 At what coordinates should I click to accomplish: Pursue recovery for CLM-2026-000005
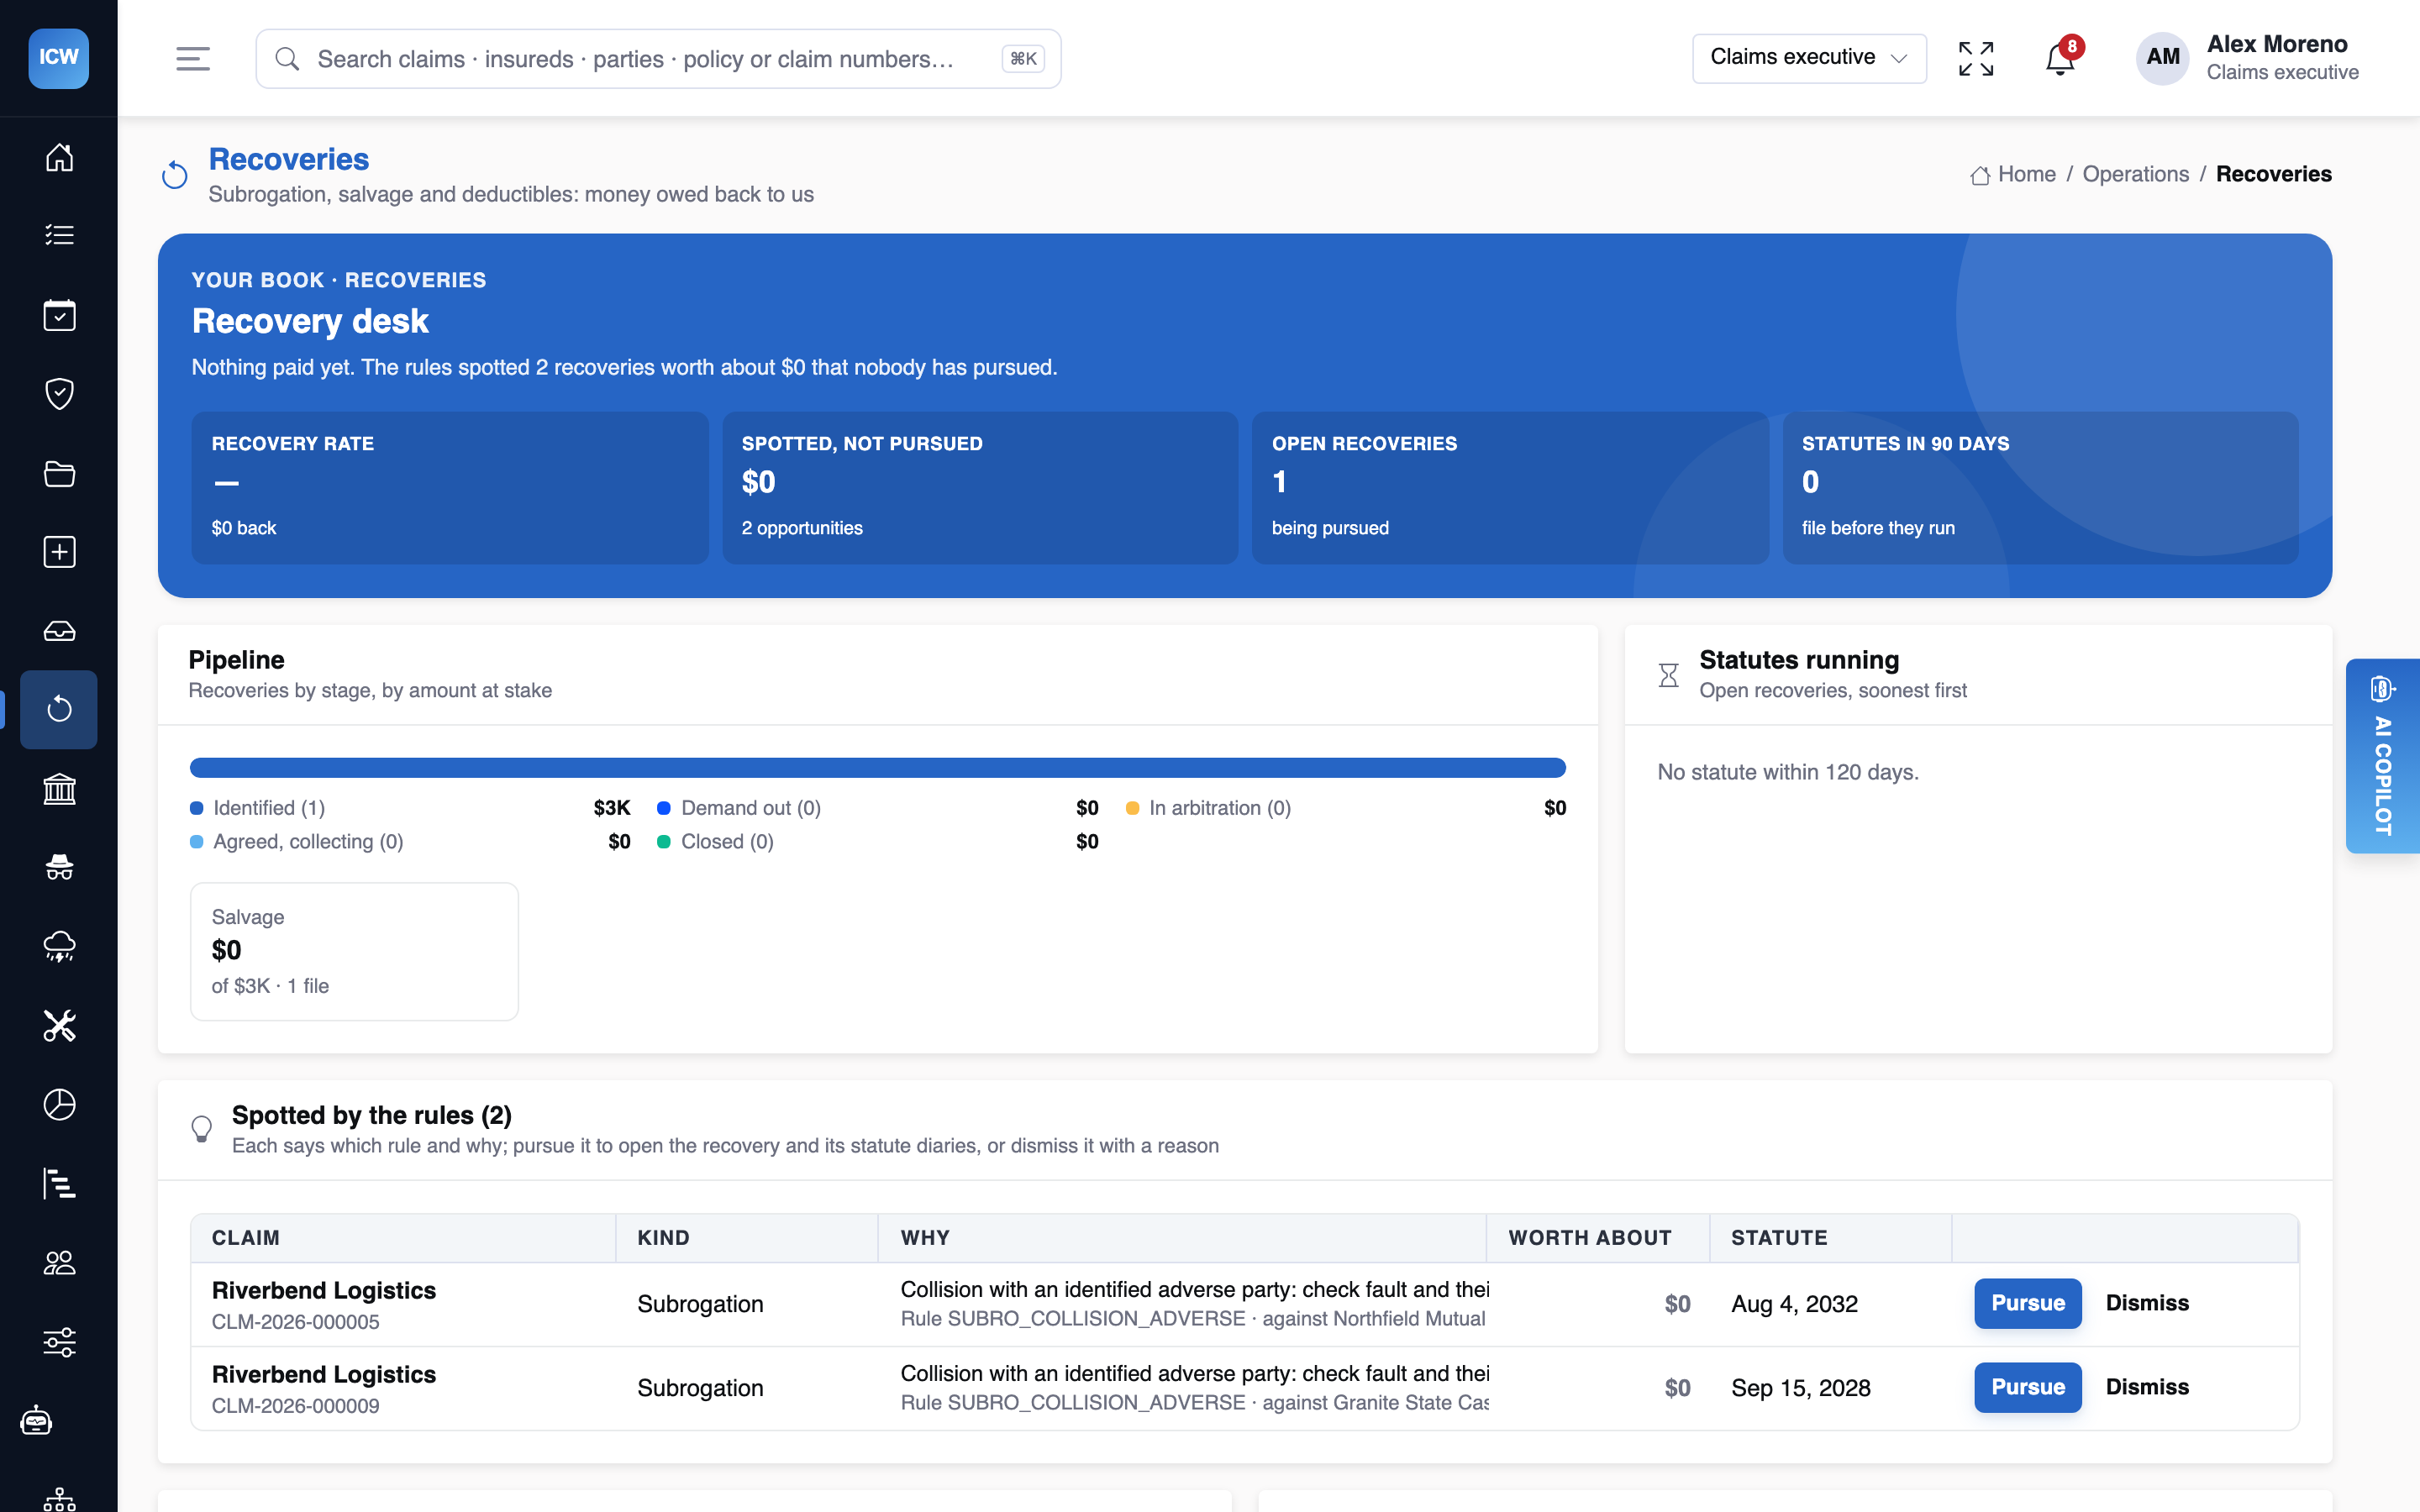[x=2027, y=1303]
